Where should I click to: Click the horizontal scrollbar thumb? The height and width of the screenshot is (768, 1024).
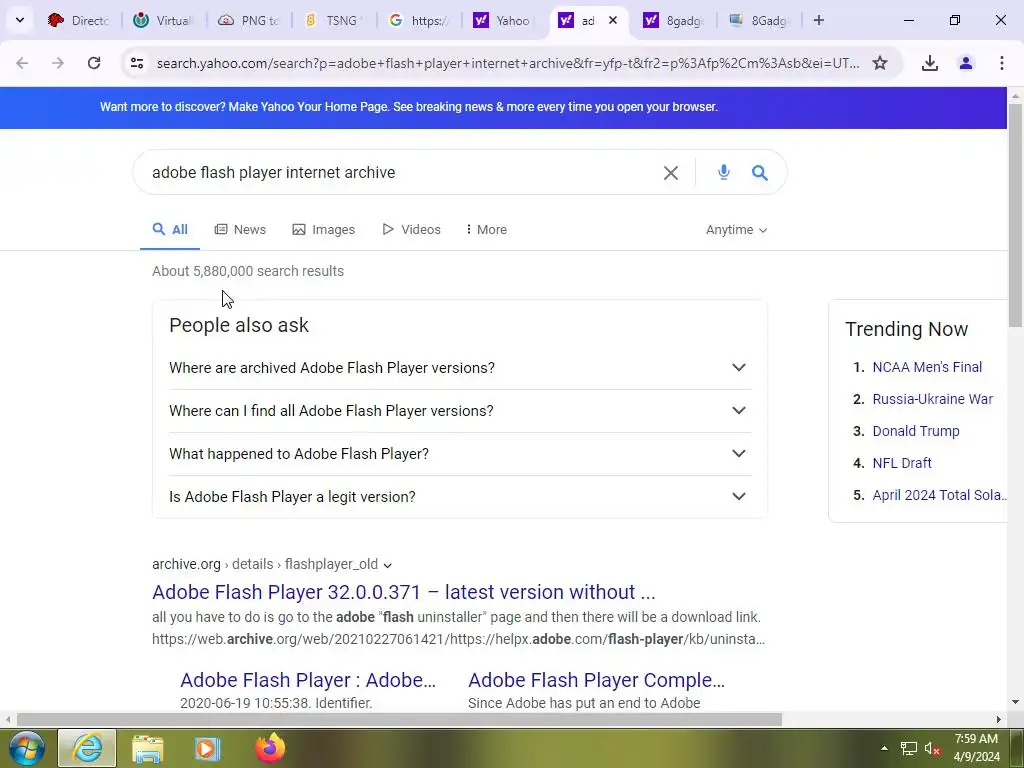click(399, 720)
